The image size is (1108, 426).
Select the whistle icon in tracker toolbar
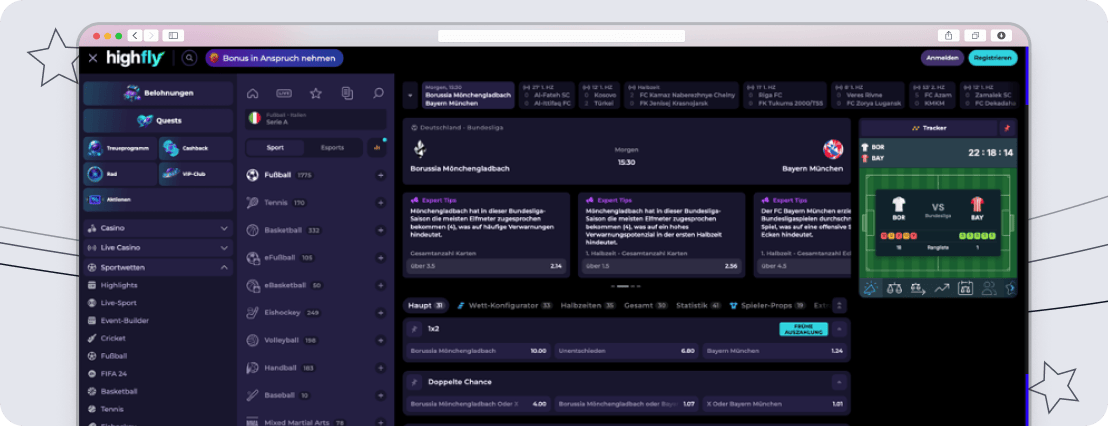[x=871, y=288]
